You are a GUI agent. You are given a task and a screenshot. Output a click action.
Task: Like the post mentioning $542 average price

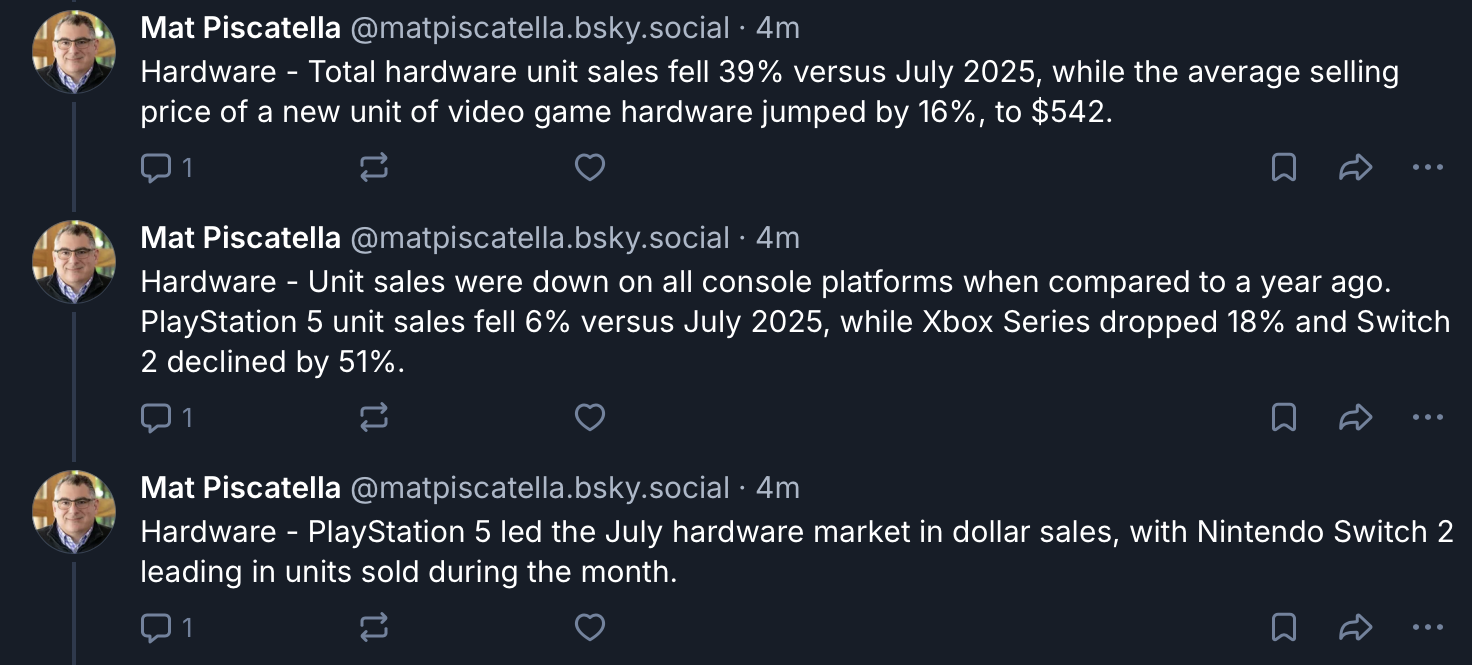click(590, 168)
